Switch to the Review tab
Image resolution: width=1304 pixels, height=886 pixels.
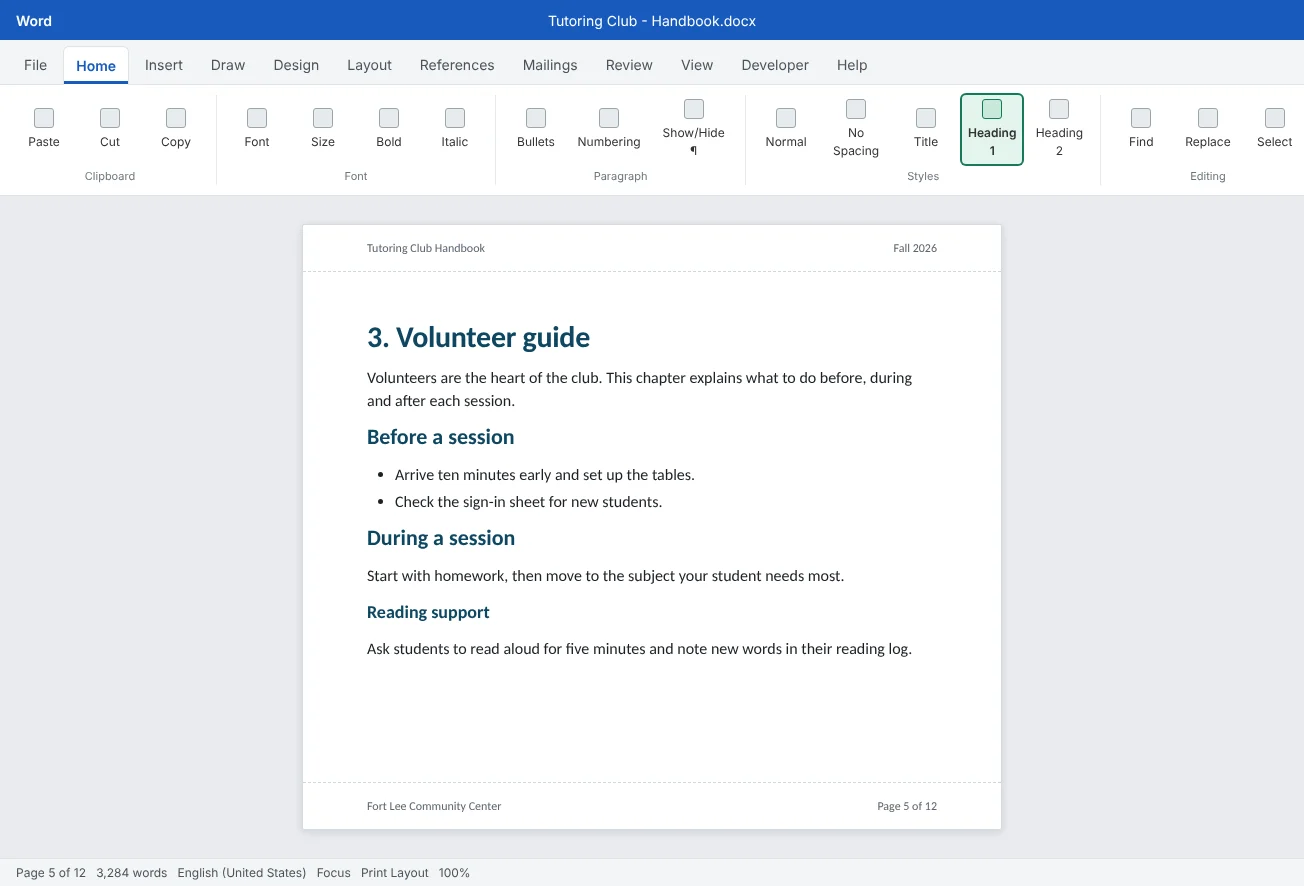[629, 65]
